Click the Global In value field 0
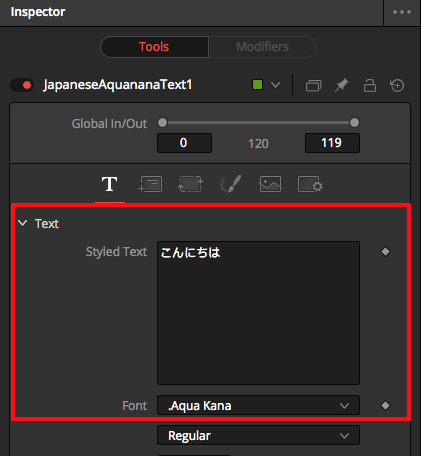Image resolution: width=421 pixels, height=456 pixels. 184,143
